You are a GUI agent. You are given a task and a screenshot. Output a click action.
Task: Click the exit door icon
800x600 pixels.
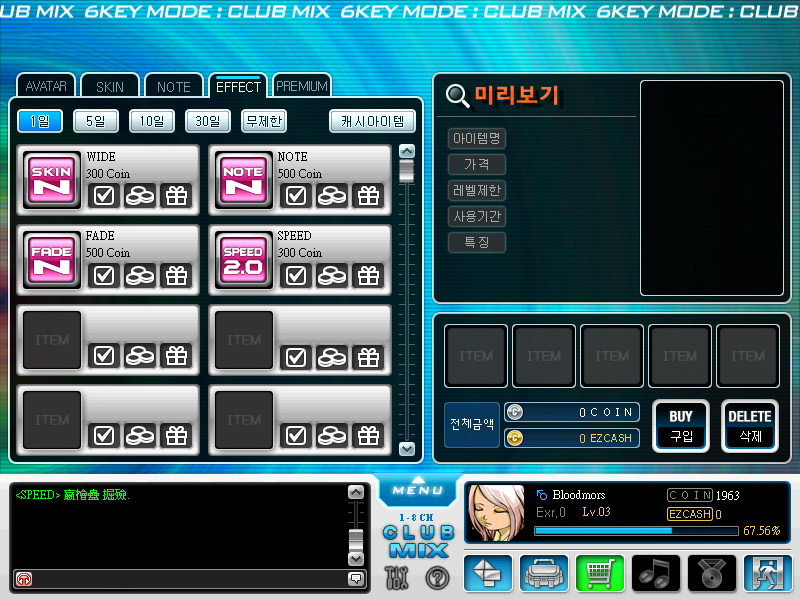[x=767, y=573]
